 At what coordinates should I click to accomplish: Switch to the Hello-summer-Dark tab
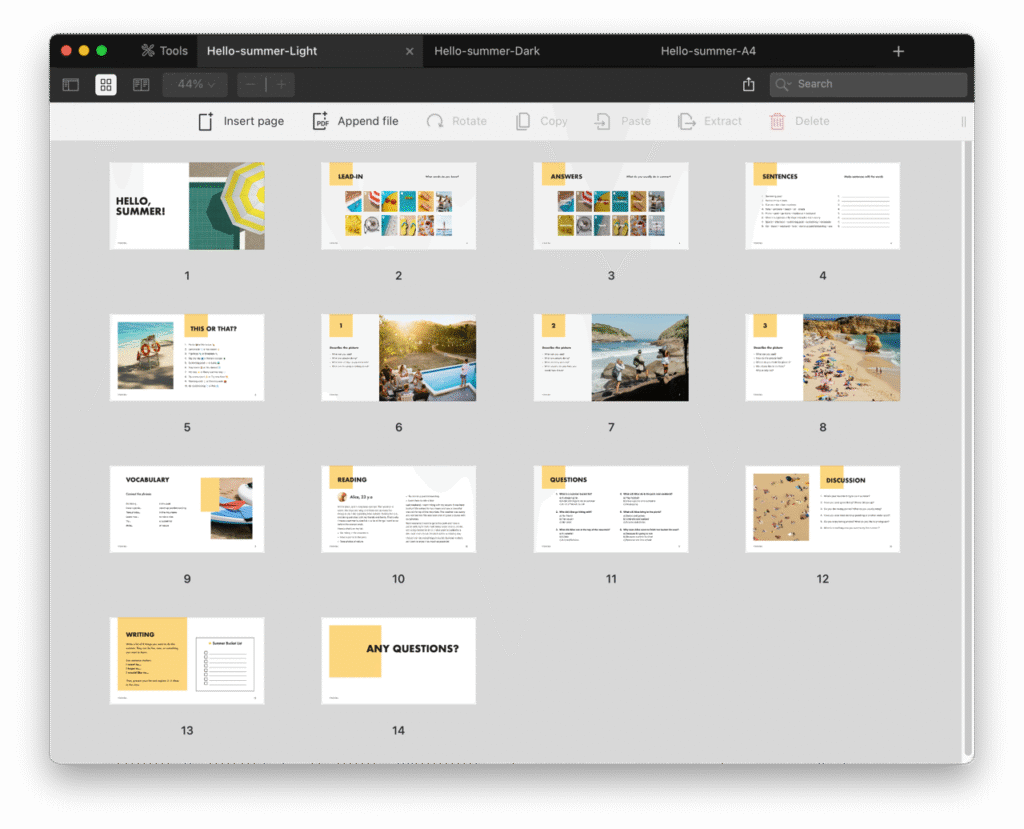[x=487, y=51]
